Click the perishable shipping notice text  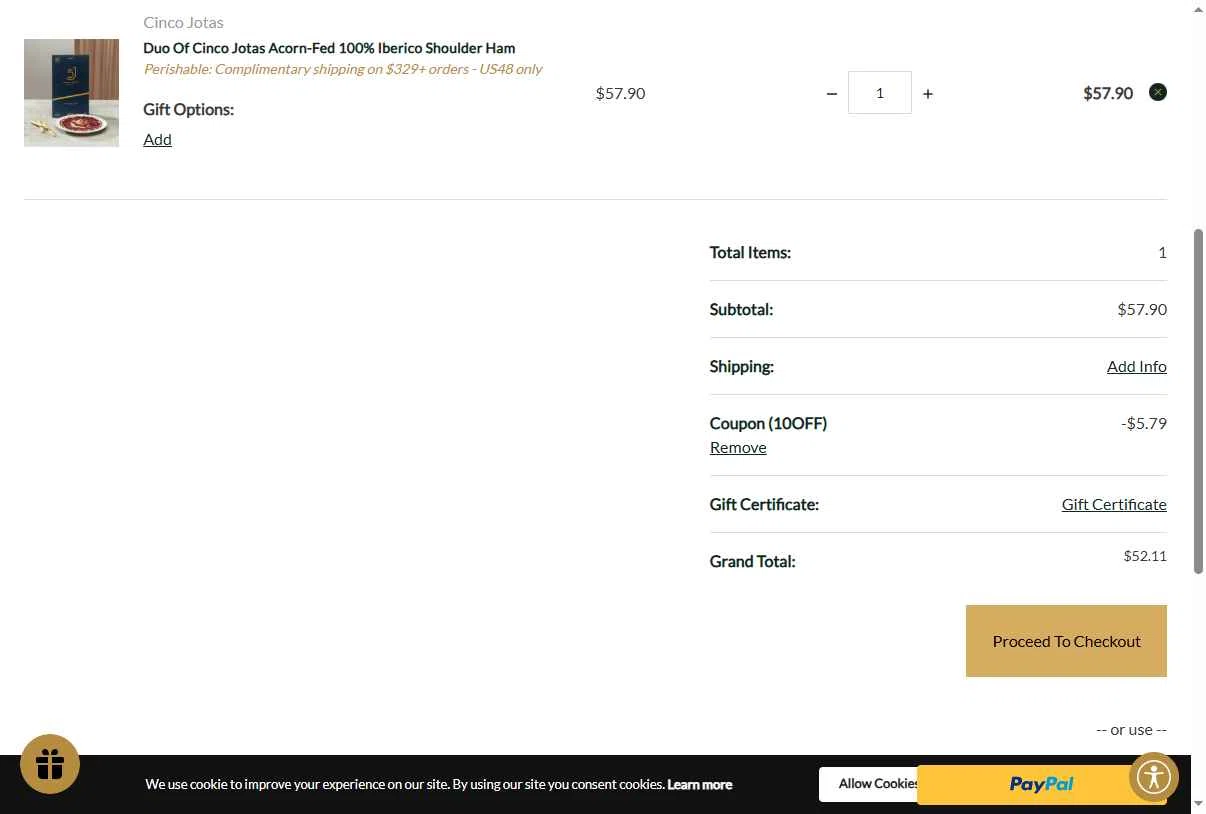click(x=343, y=69)
